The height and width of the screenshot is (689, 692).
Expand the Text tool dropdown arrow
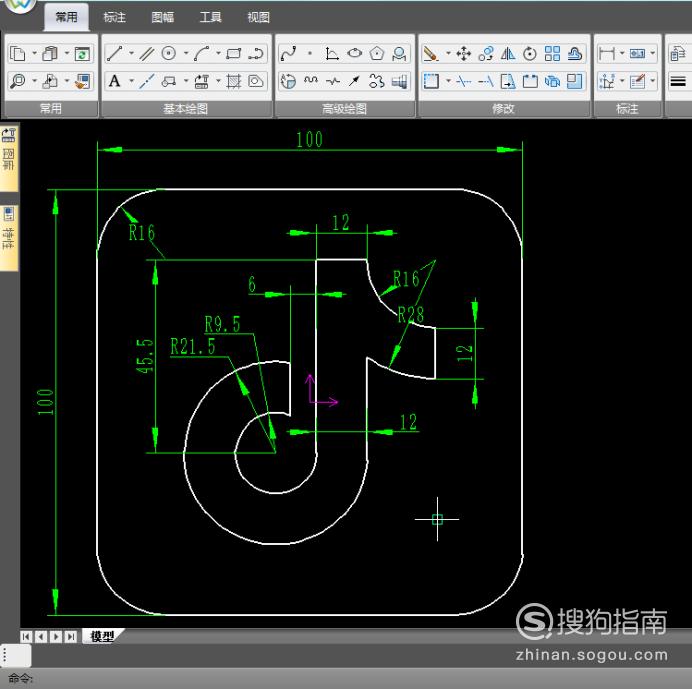(132, 81)
